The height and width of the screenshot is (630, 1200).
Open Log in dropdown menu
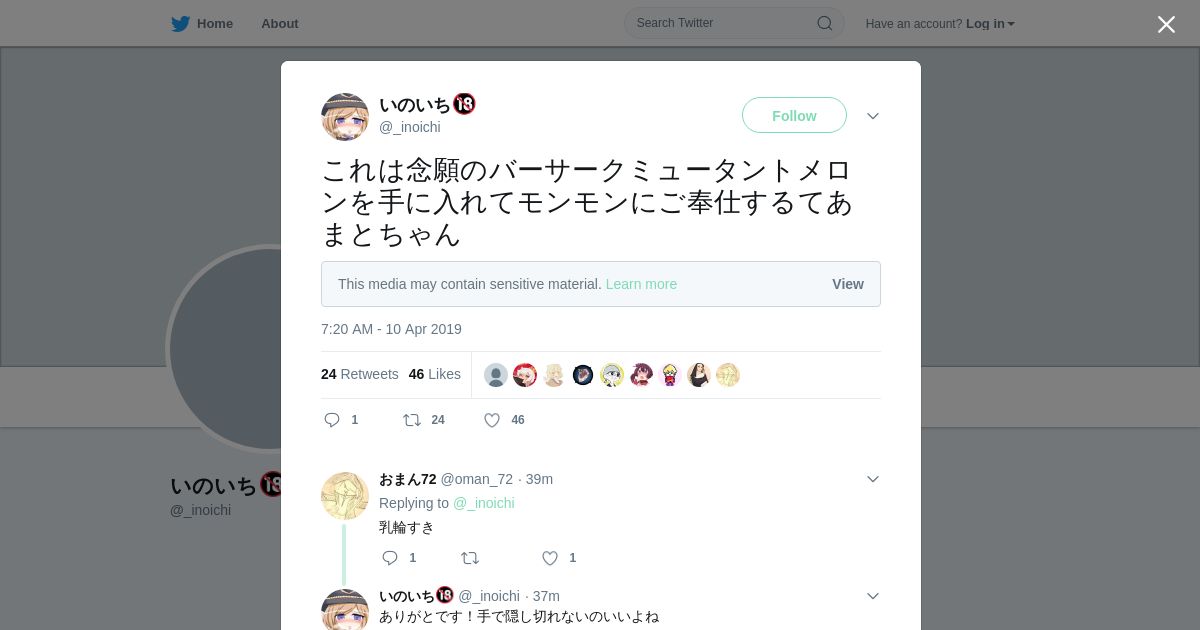point(990,24)
